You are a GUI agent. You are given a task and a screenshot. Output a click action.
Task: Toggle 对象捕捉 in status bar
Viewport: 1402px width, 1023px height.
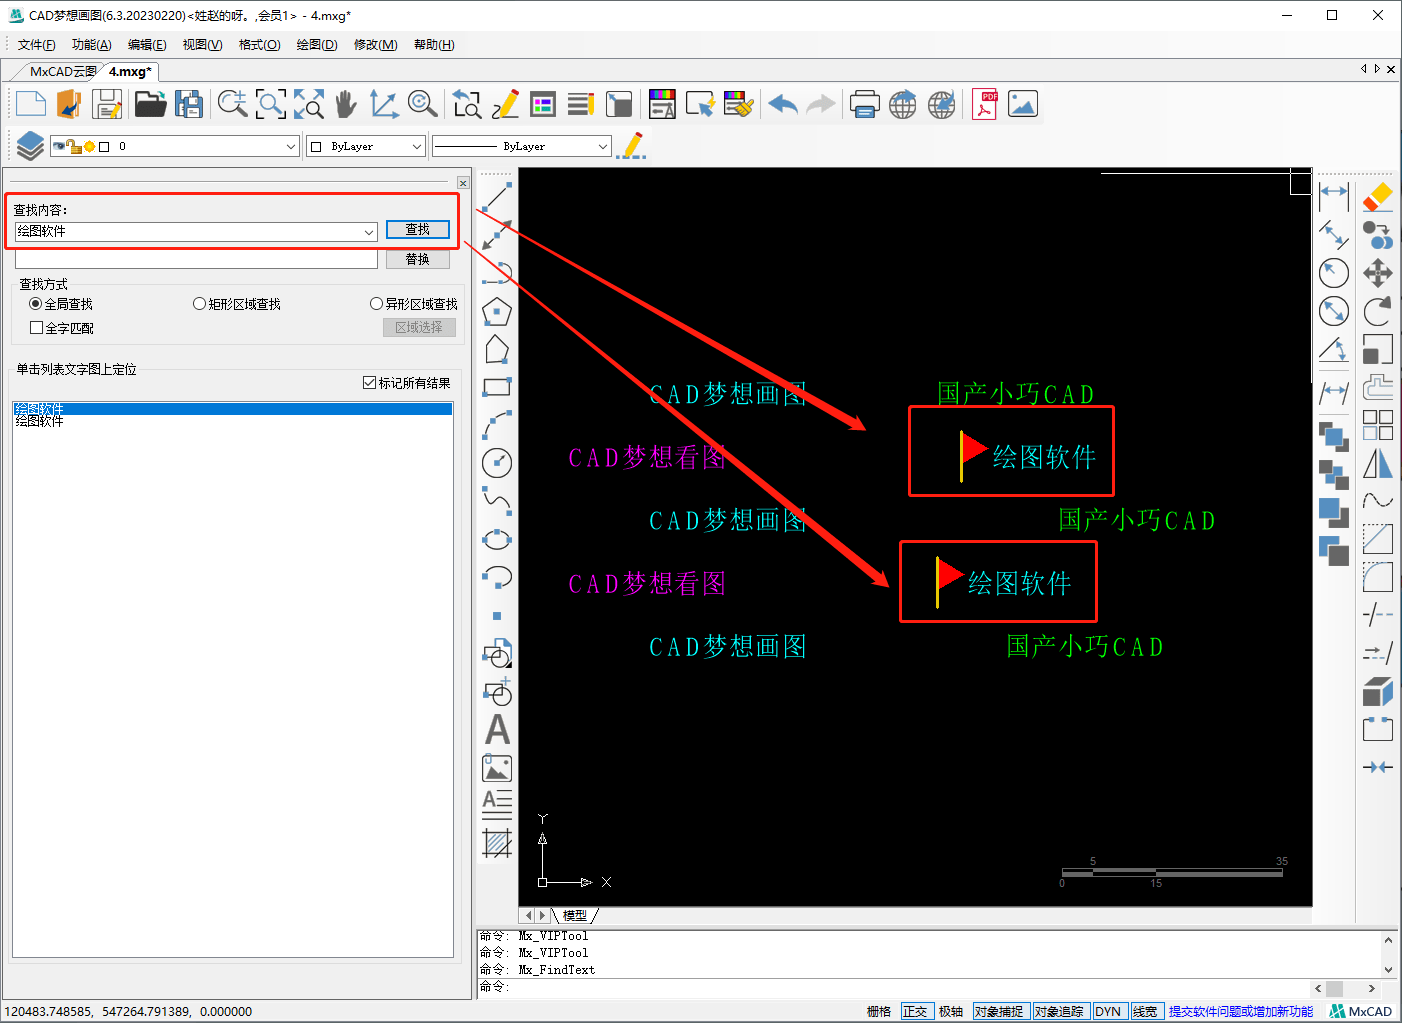[x=999, y=1012]
